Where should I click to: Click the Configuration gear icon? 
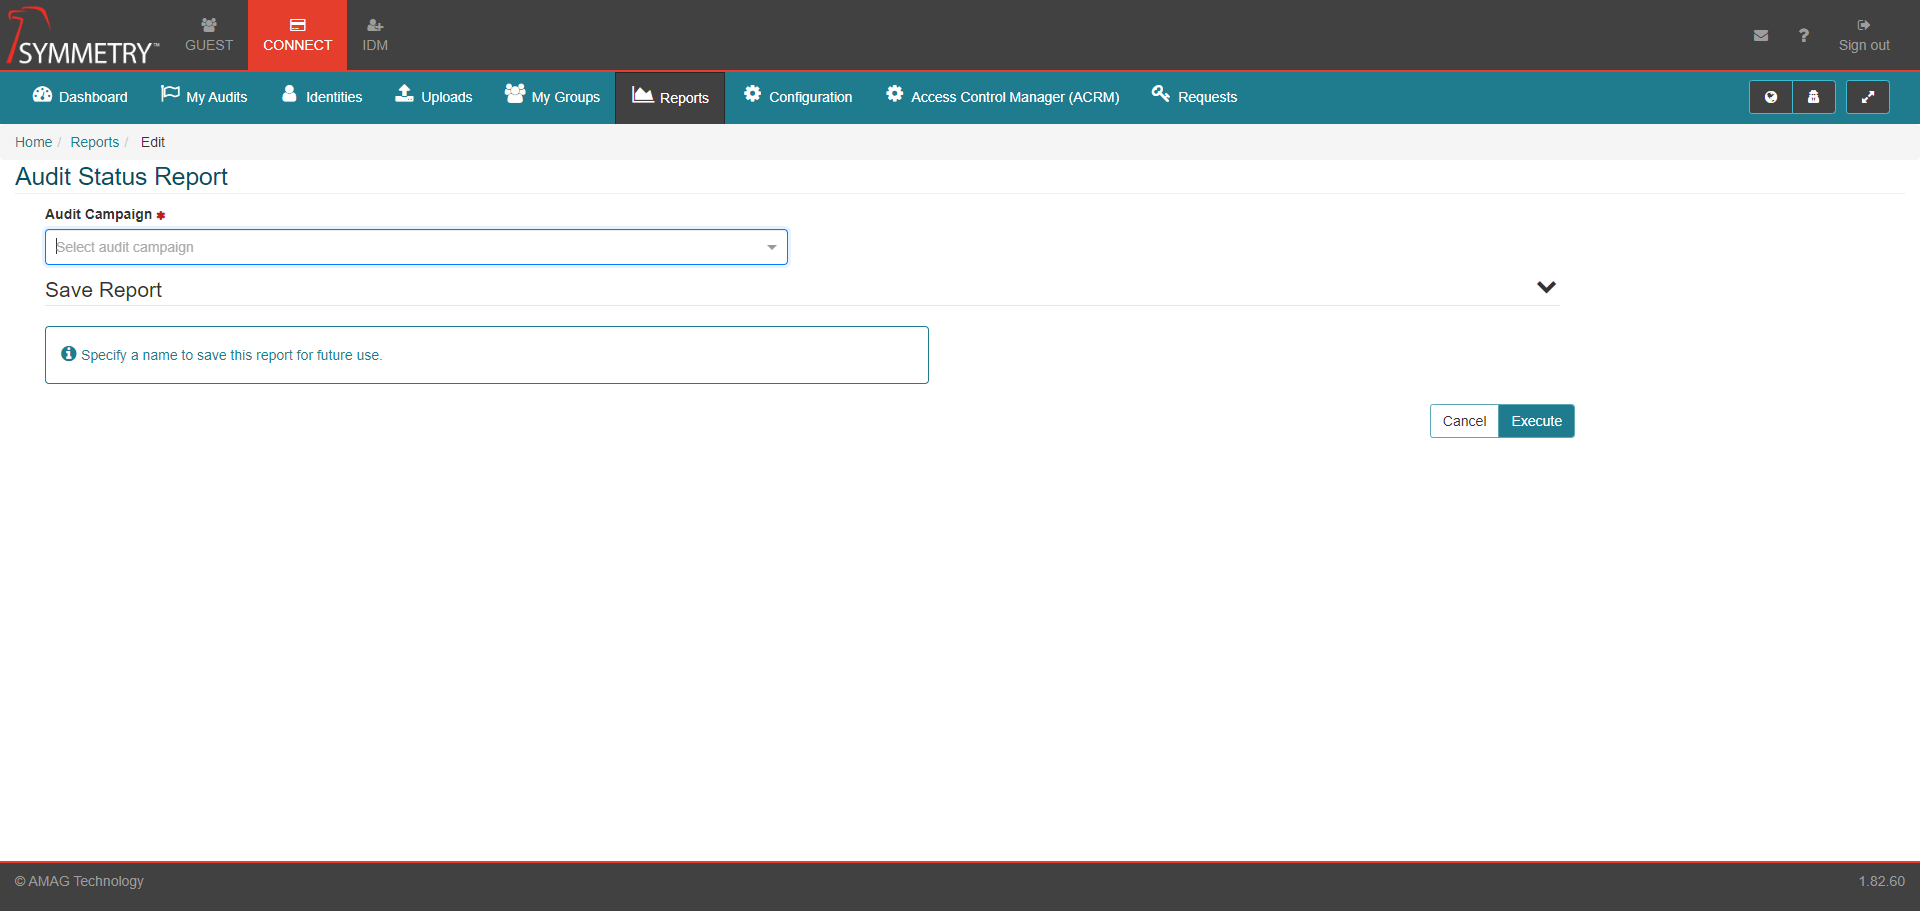pos(752,93)
